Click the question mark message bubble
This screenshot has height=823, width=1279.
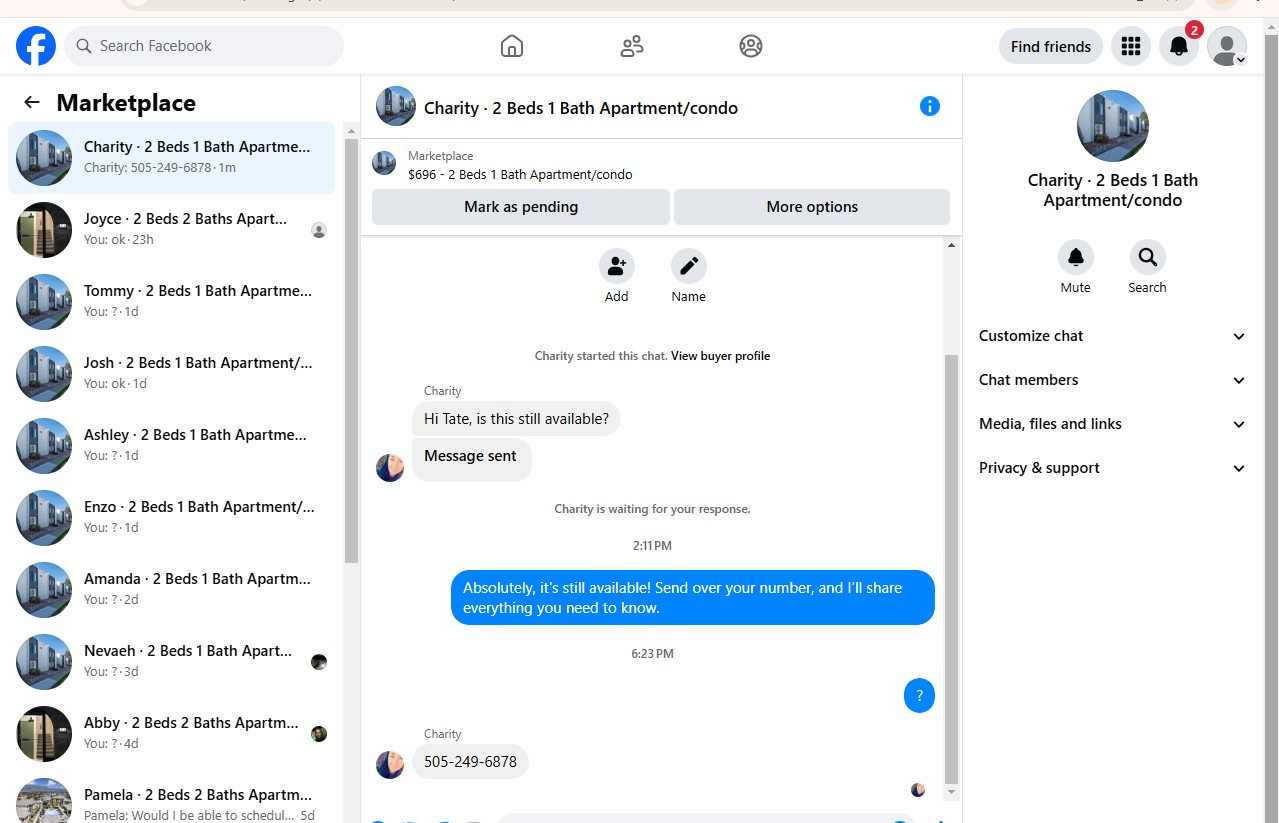coord(919,696)
